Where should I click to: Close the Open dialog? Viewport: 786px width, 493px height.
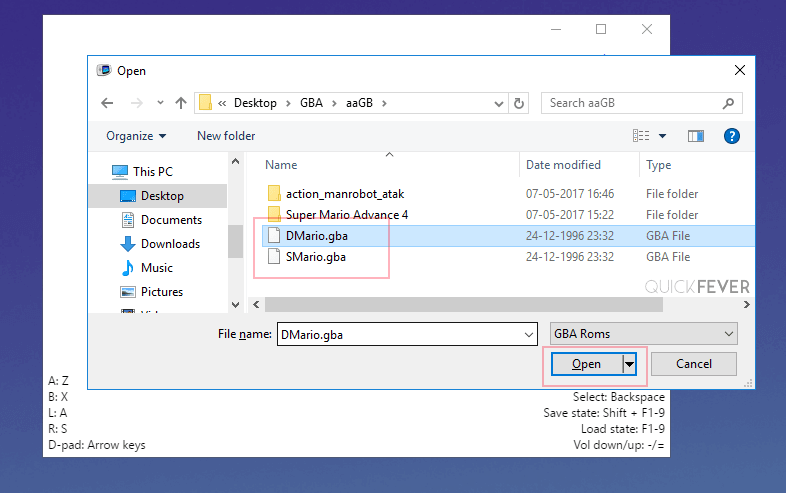click(740, 70)
